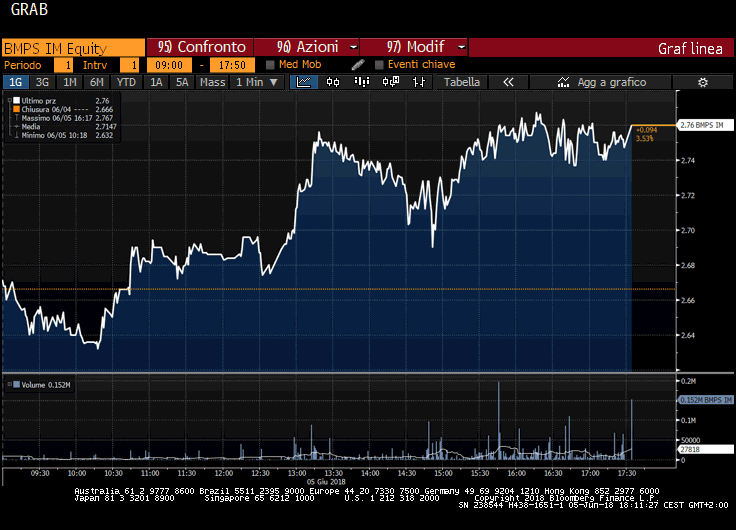
Task: Click the double left chevron icon
Action: (x=508, y=82)
